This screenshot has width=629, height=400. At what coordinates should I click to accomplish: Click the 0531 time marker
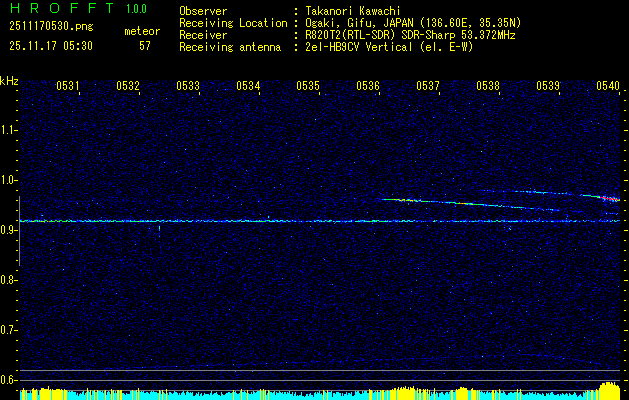click(68, 86)
